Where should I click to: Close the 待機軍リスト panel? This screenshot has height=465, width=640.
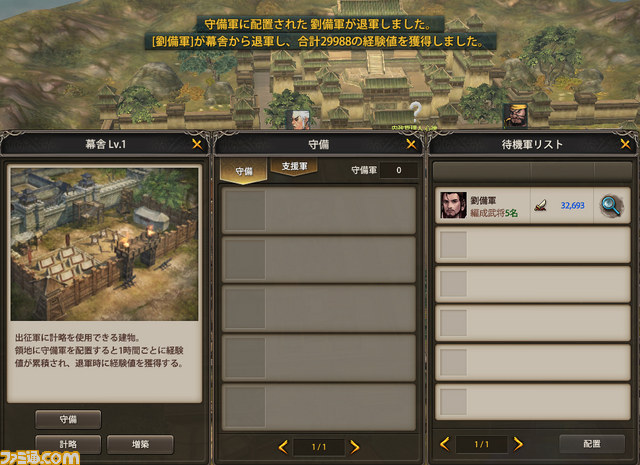[x=625, y=144]
